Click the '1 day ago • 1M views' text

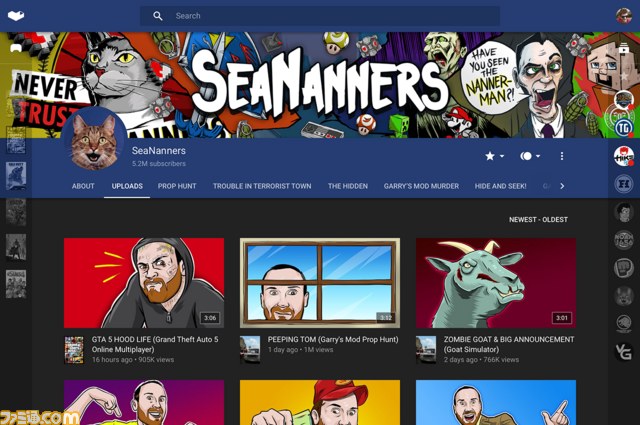pos(300,350)
